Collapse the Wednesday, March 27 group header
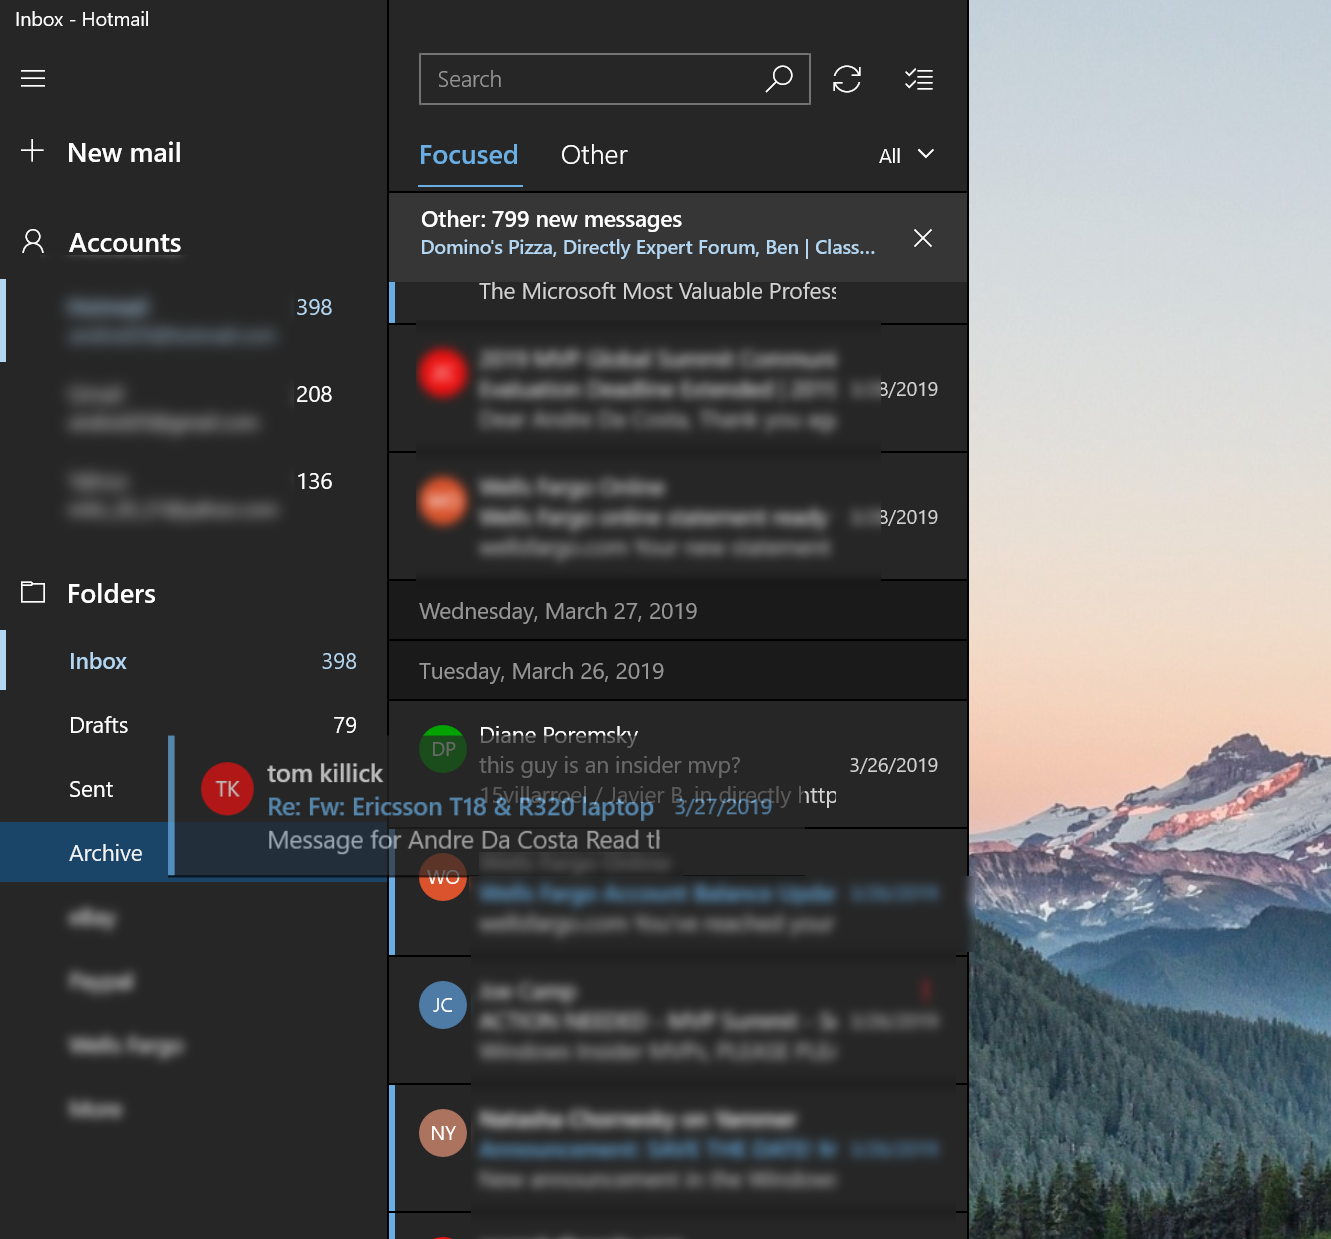 (678, 611)
